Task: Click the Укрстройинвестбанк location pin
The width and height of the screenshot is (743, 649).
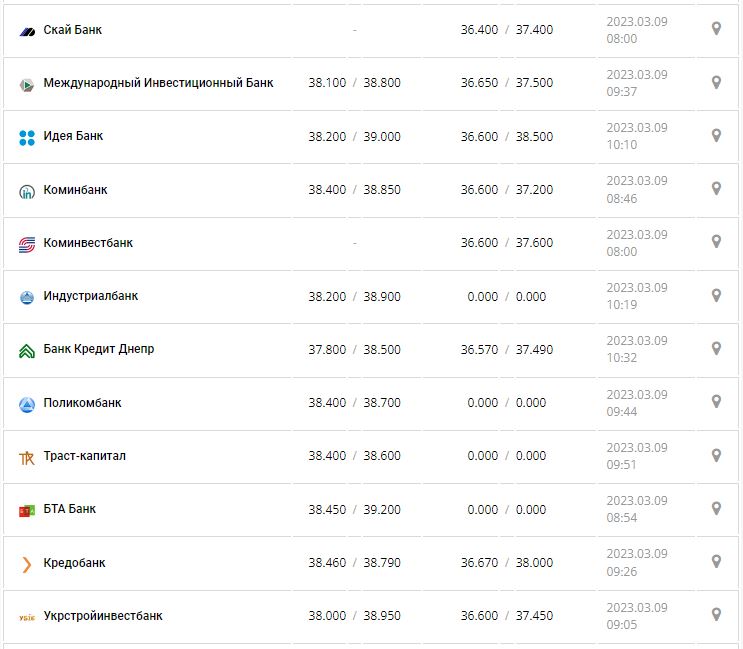Action: [x=716, y=614]
